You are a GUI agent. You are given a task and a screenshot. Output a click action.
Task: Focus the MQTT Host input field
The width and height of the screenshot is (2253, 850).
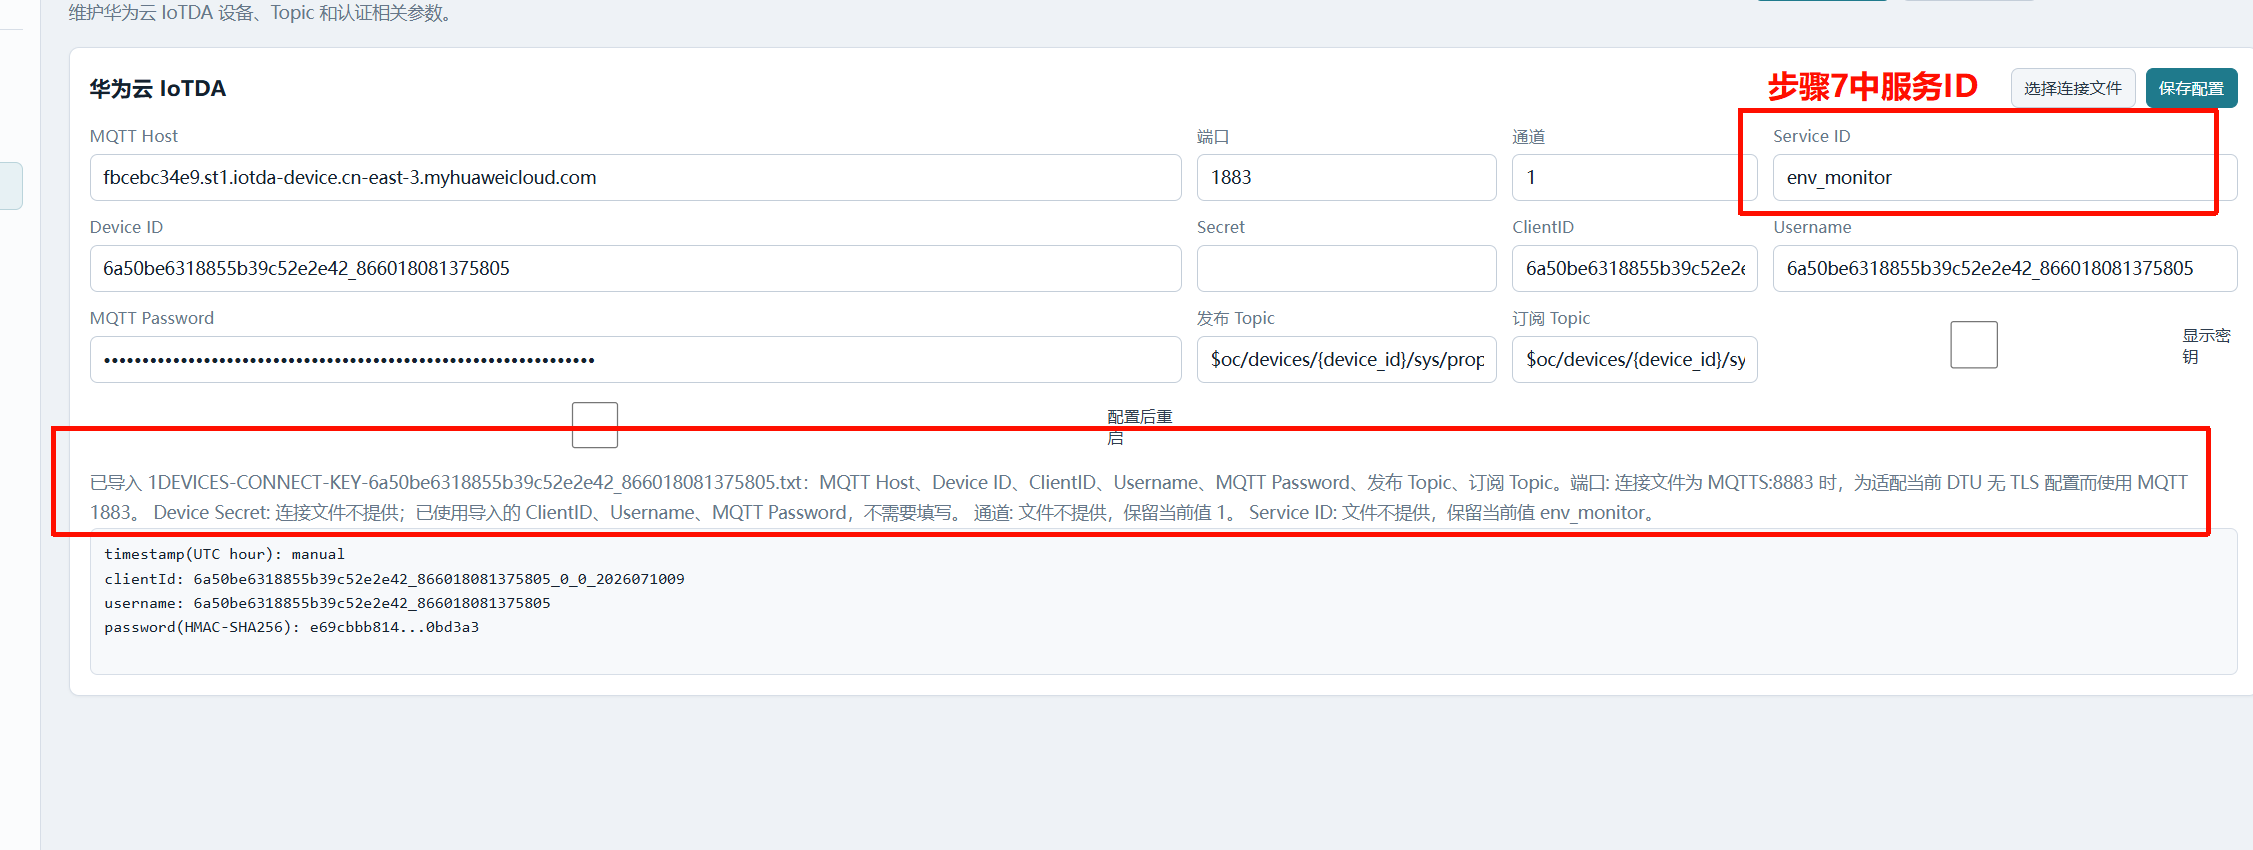(x=636, y=177)
